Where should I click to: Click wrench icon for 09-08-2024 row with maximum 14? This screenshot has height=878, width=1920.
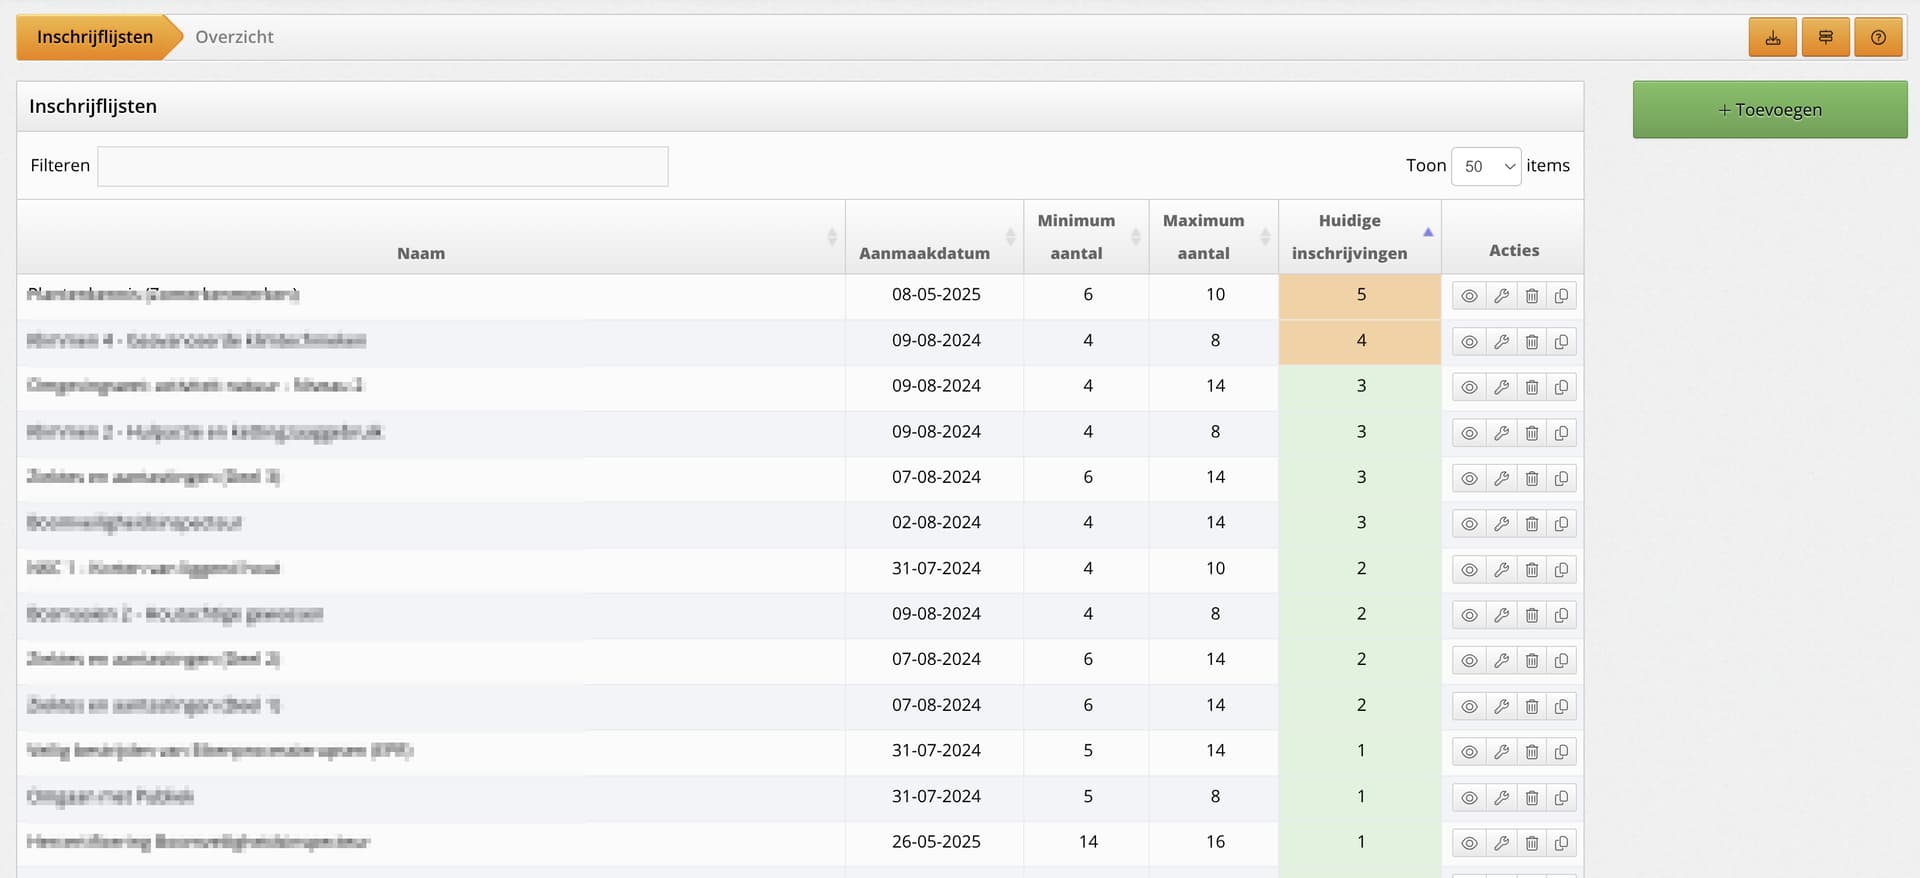pos(1501,387)
